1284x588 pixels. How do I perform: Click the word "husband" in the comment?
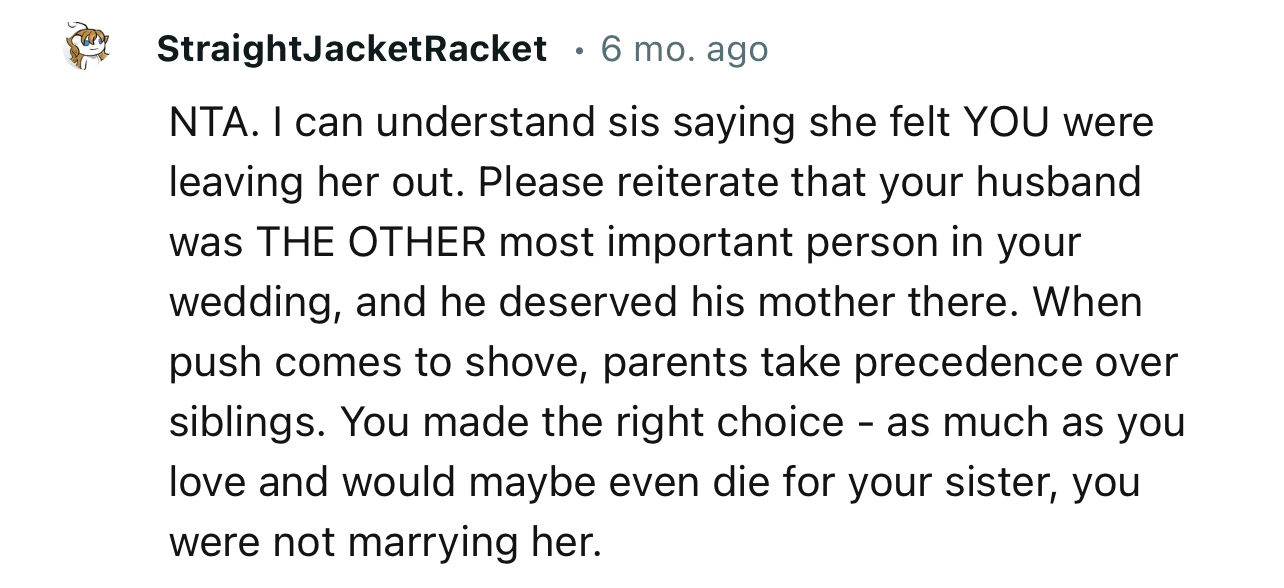pyautogui.click(x=1059, y=182)
